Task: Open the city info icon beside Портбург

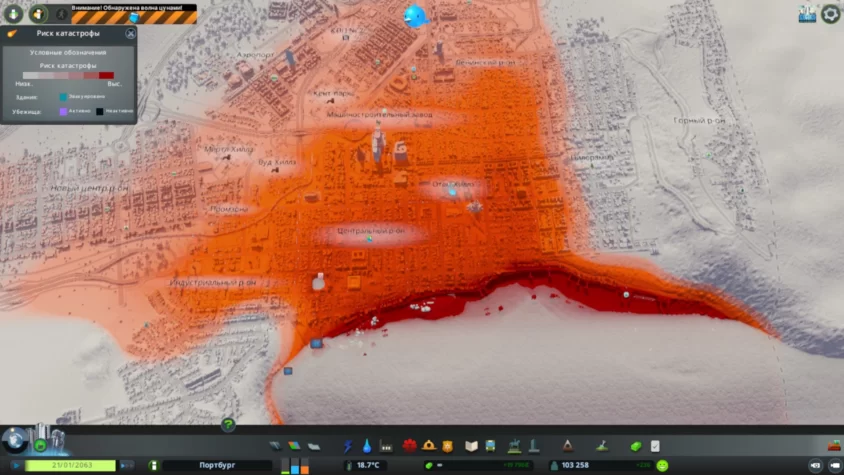Action: pos(153,465)
